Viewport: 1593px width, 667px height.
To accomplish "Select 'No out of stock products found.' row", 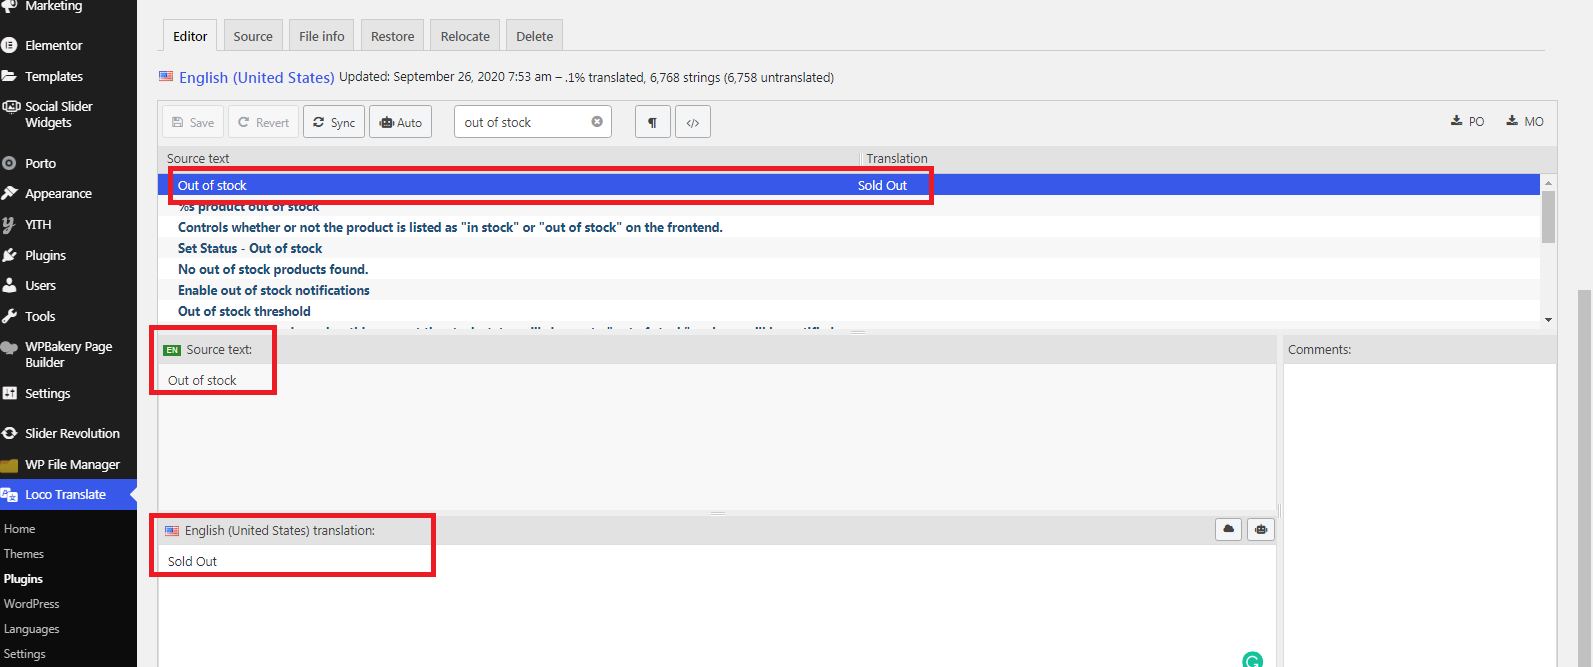I will click(x=849, y=269).
